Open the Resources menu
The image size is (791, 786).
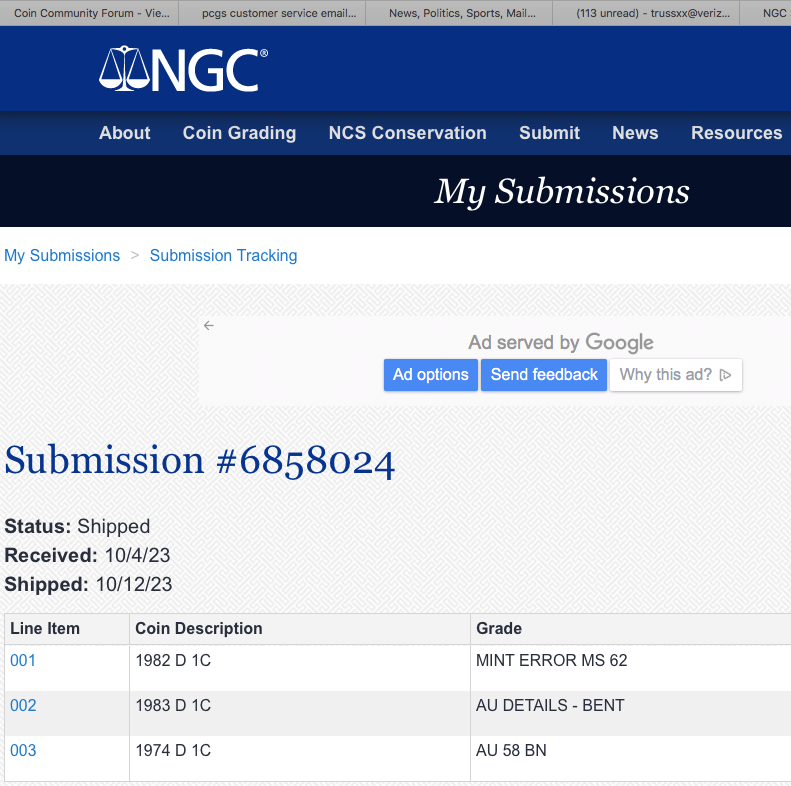tap(736, 133)
